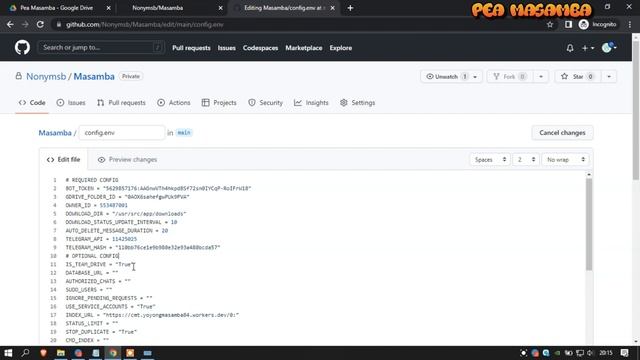
Task: Click the editor vertical scrollbar
Action: tap(589, 224)
